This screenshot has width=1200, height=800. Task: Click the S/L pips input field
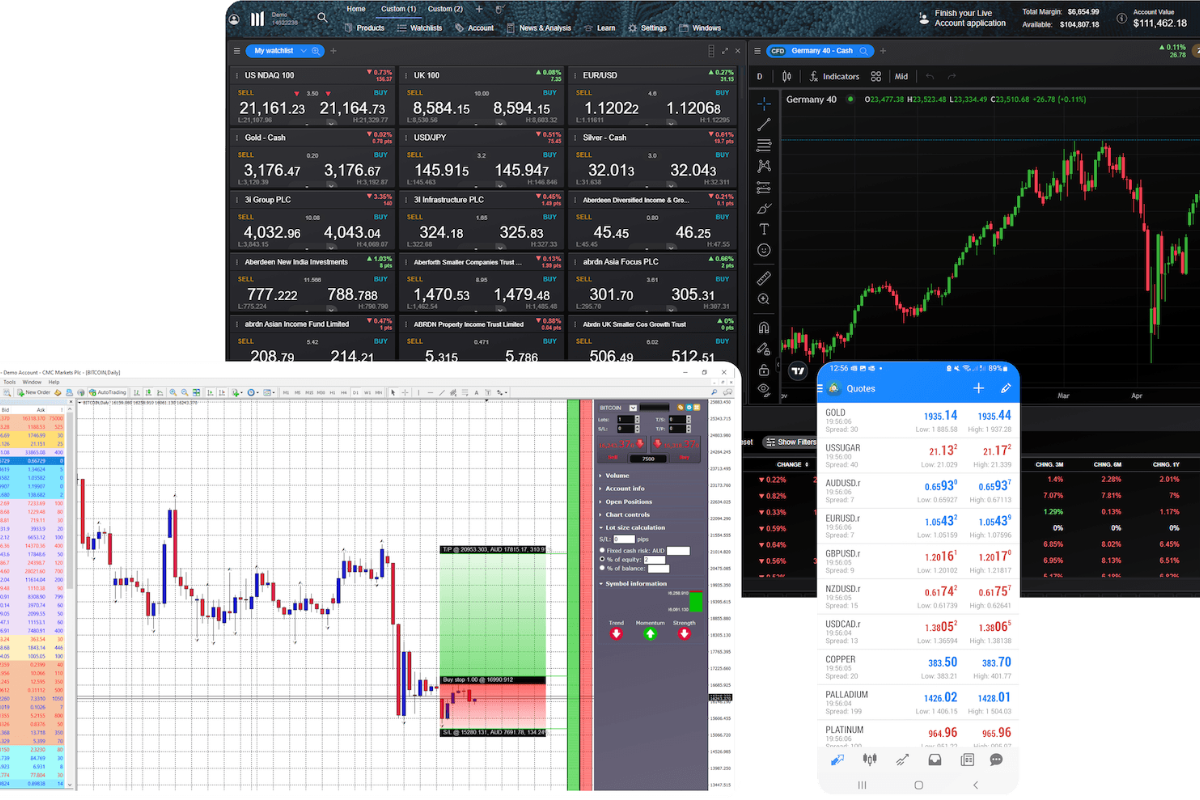pos(626,540)
